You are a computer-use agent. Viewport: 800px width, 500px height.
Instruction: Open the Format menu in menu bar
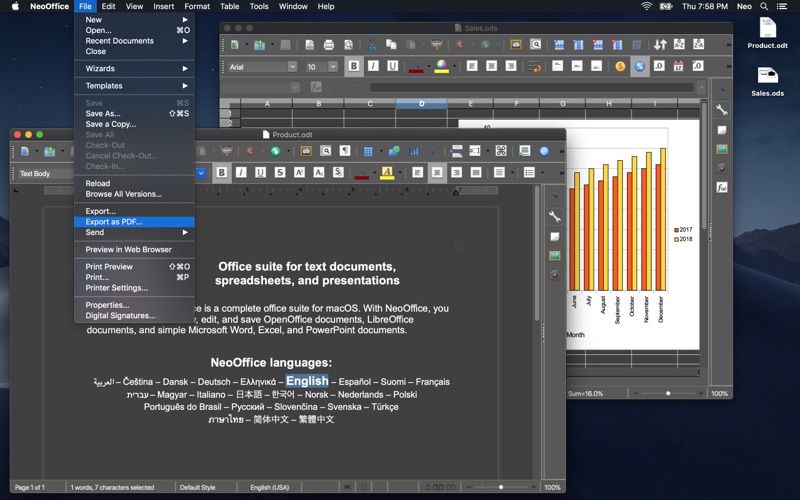click(197, 6)
